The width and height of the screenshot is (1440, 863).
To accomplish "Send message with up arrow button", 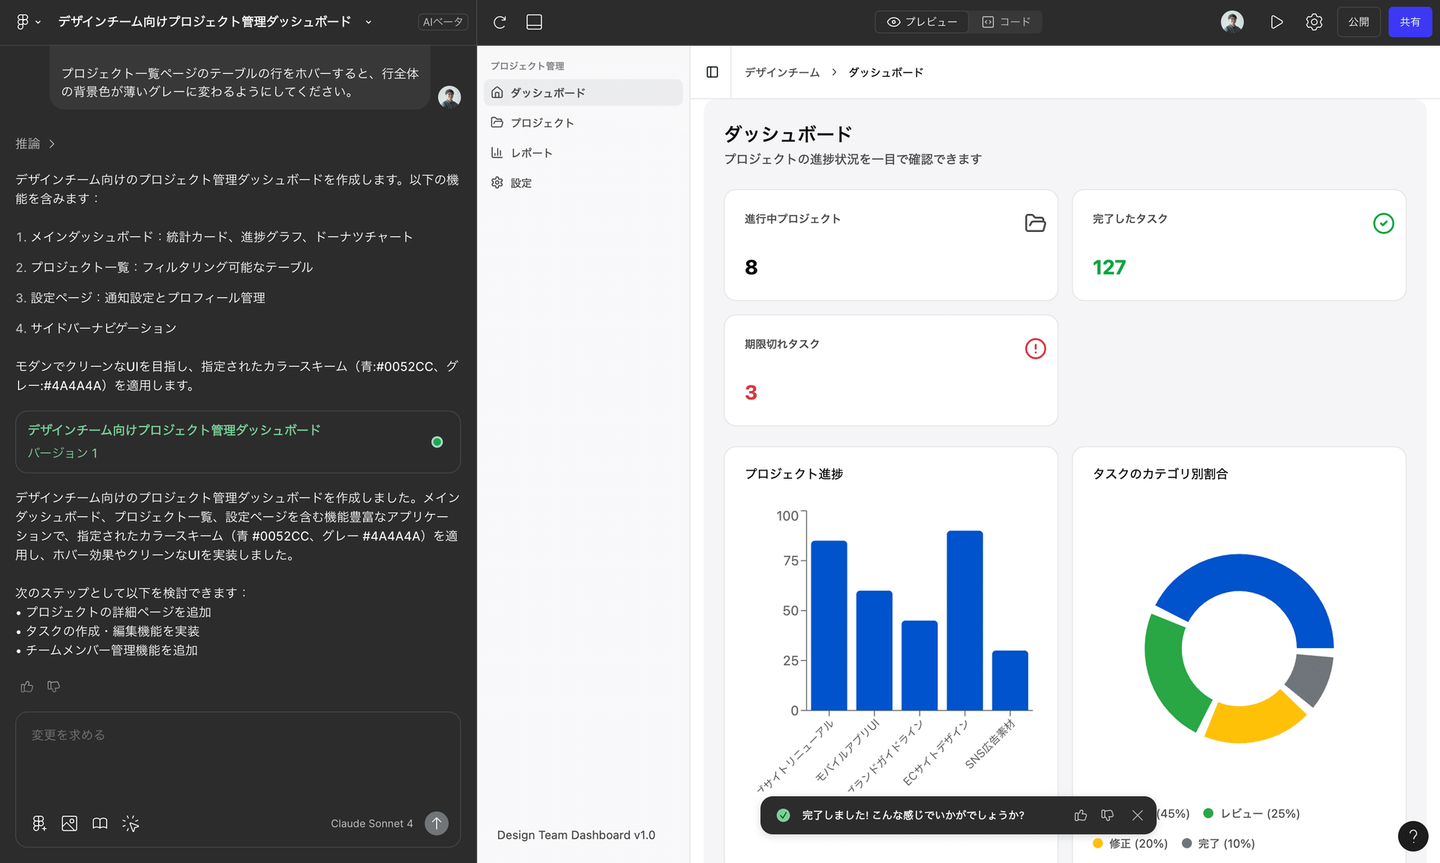I will point(437,823).
